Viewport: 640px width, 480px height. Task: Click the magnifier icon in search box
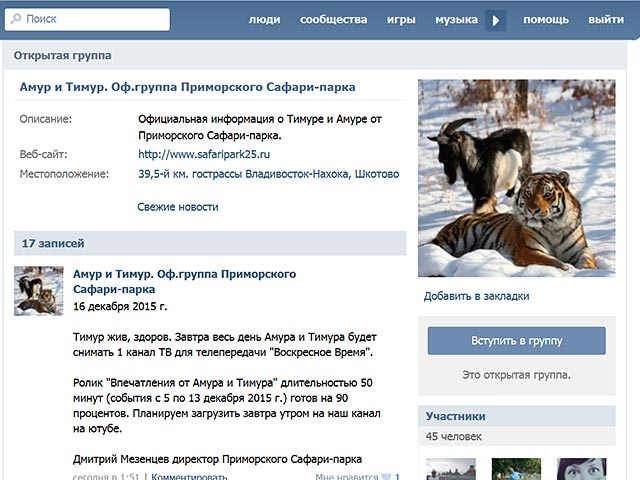point(16,19)
